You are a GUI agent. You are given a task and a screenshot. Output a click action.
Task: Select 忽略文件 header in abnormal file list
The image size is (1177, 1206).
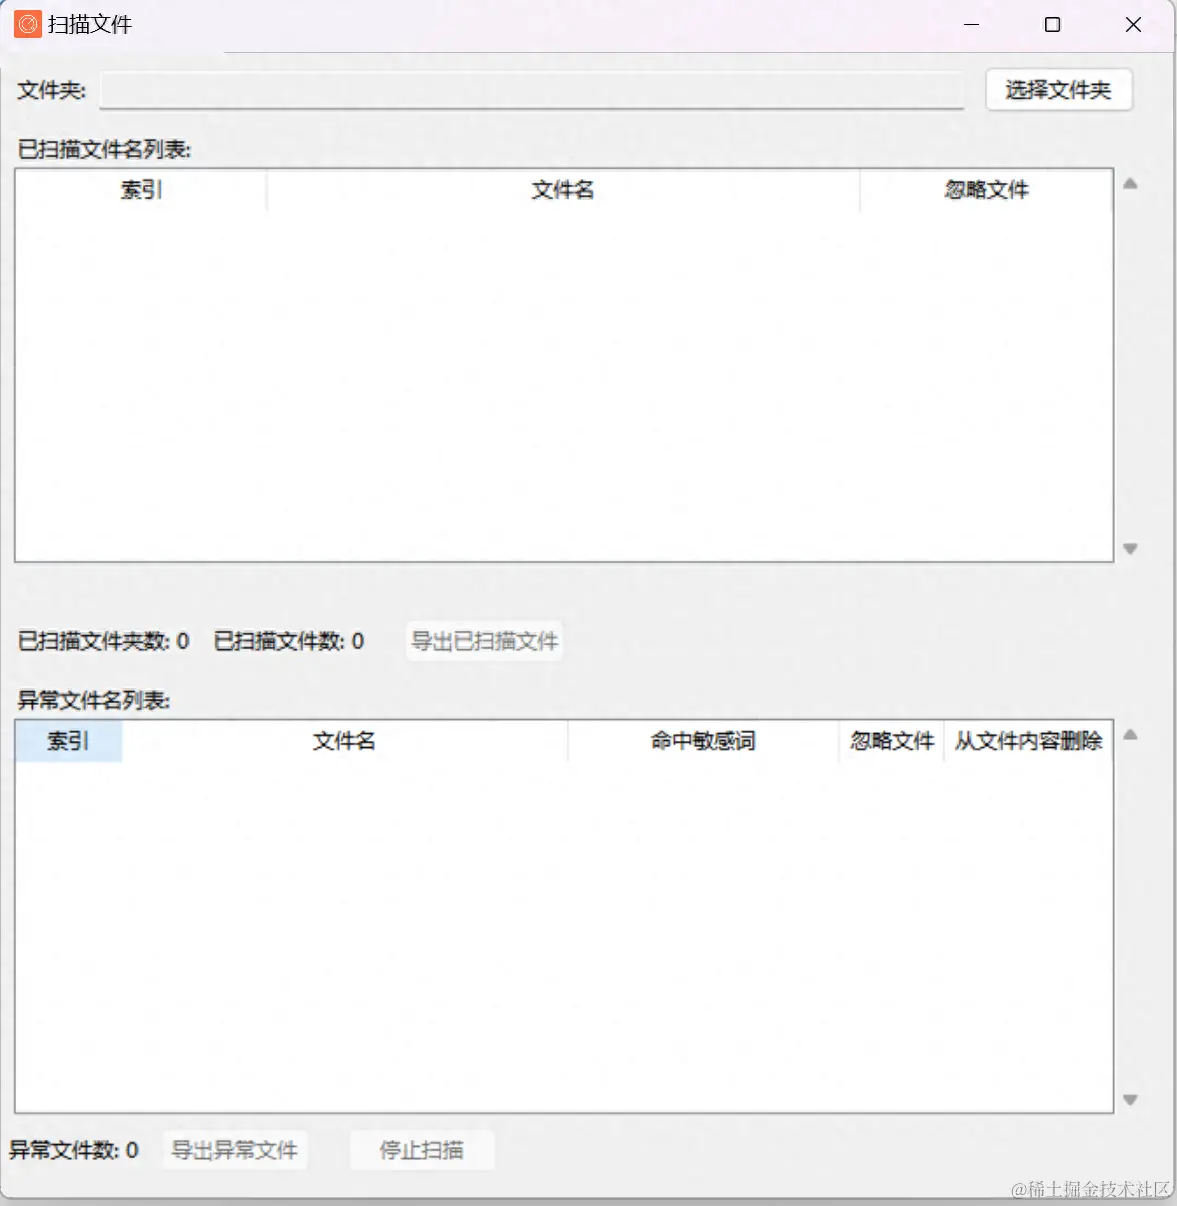coord(892,741)
